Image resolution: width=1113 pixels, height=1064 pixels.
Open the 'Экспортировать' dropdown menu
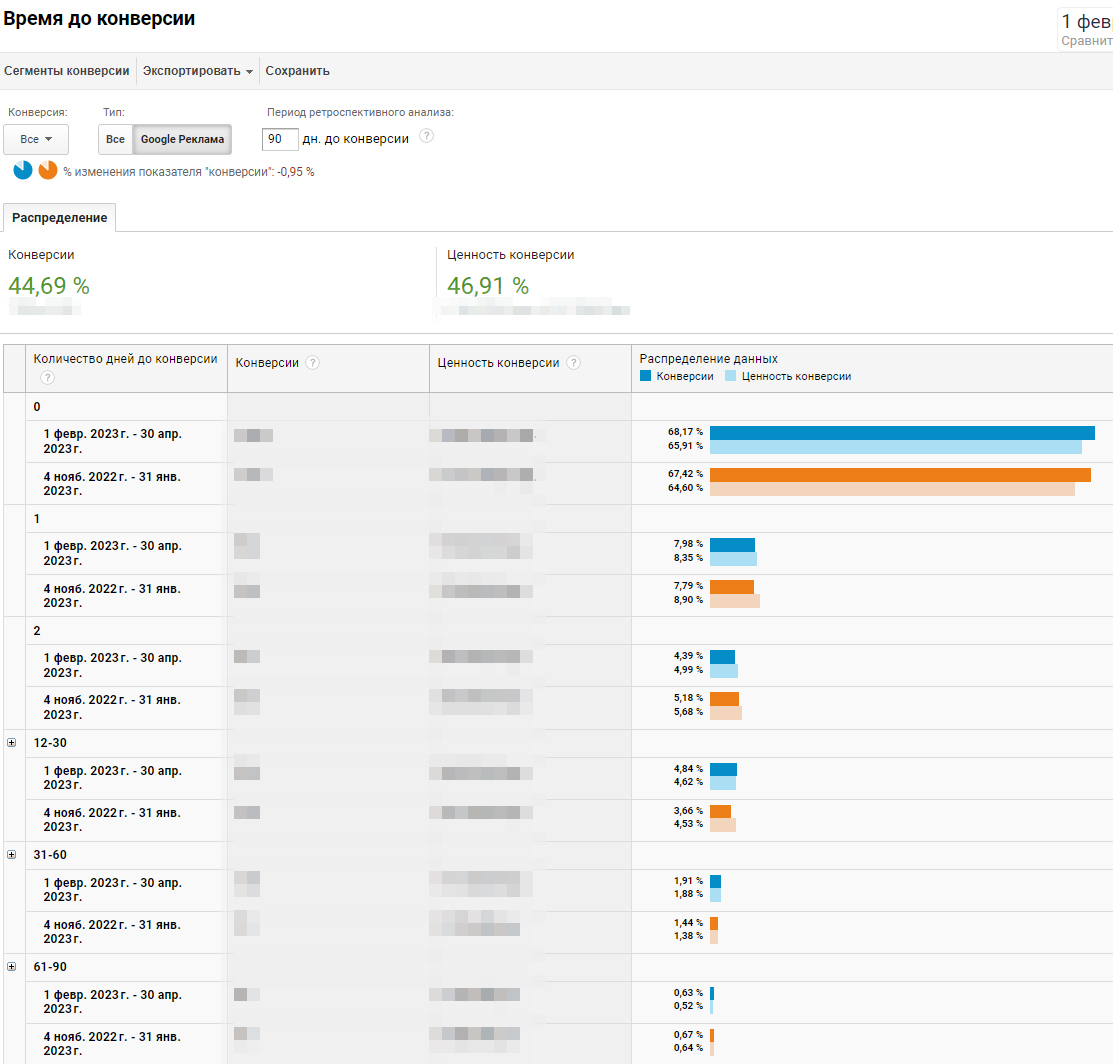tap(197, 71)
